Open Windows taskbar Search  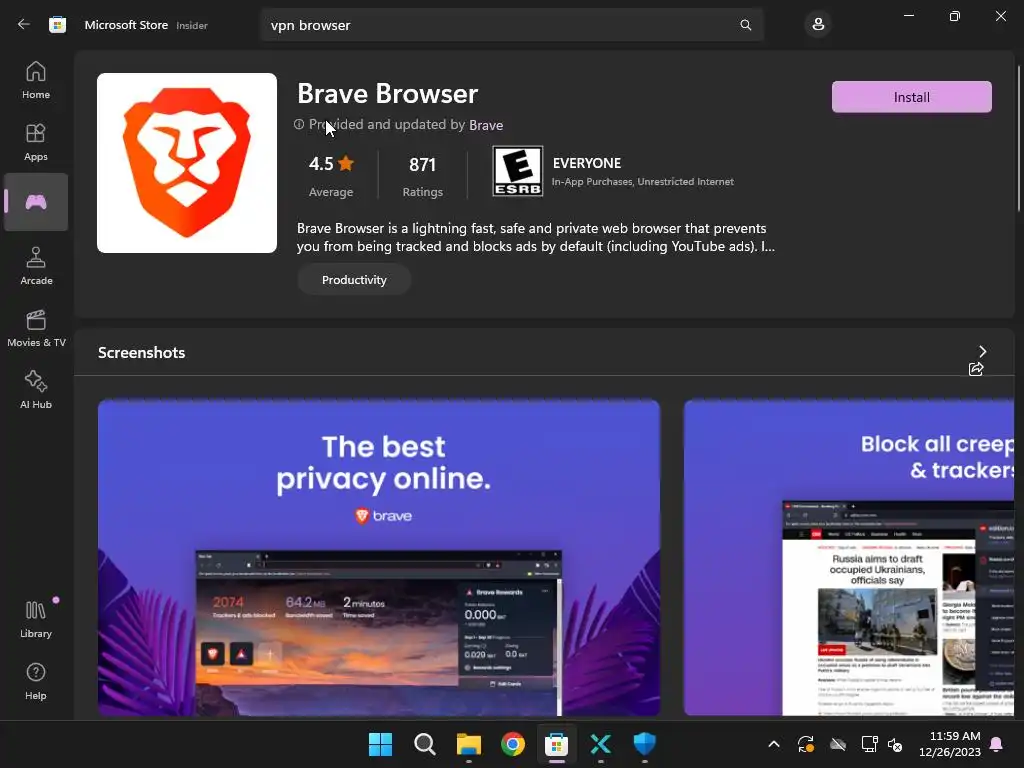(425, 744)
